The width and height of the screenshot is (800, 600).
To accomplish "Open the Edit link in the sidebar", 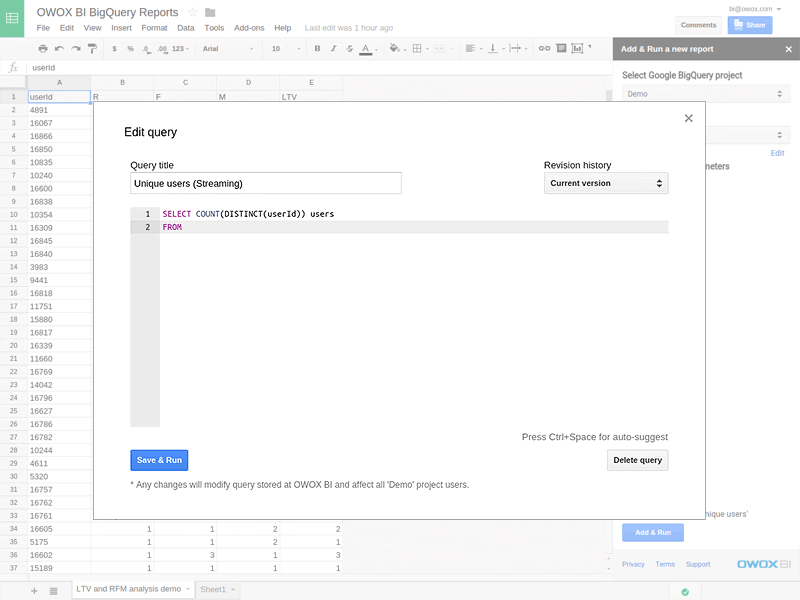I will (777, 153).
